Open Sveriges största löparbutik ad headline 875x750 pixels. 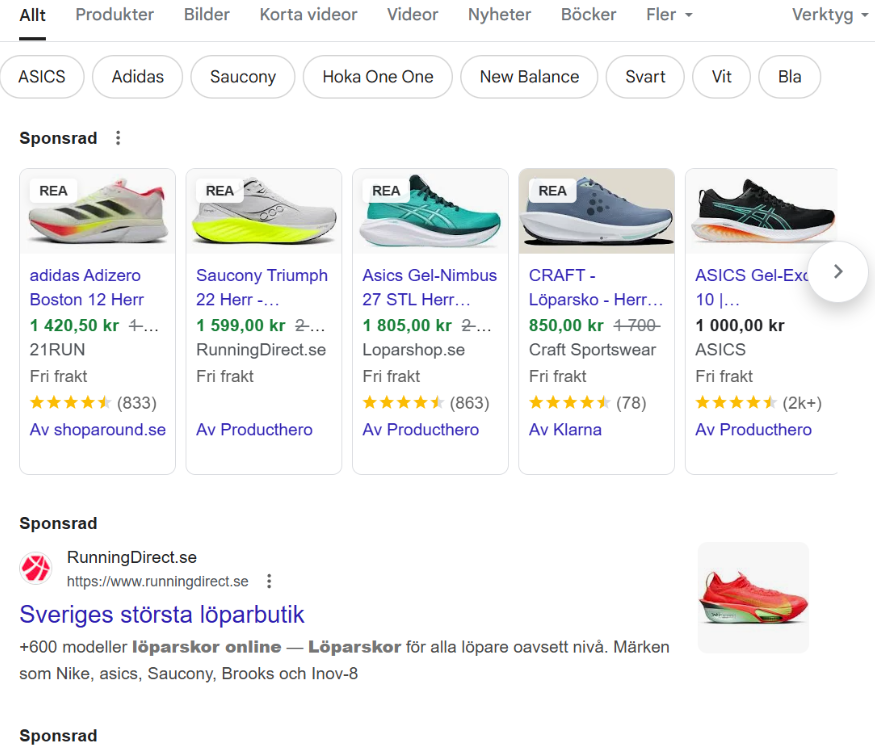pyautogui.click(x=162, y=614)
